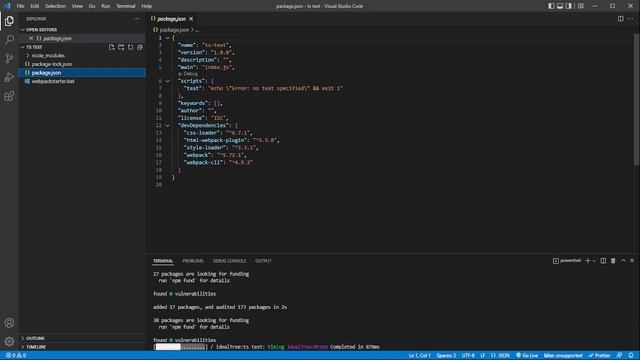The height and width of the screenshot is (360, 640).
Task: Open the Terminal menu
Action: coord(126,6)
